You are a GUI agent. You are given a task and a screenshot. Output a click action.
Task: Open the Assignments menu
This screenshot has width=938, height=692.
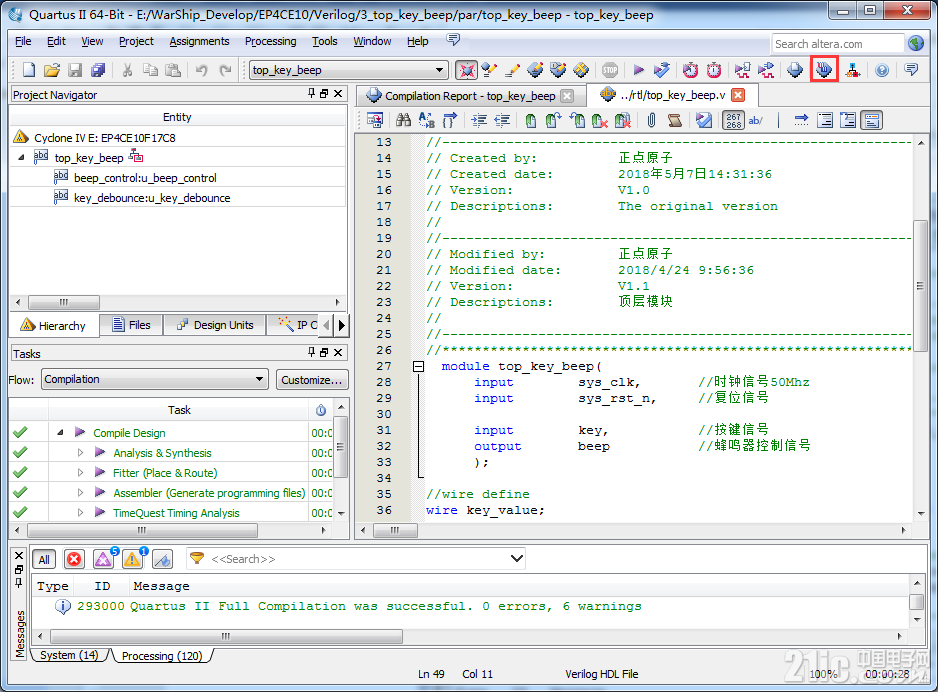[x=199, y=41]
